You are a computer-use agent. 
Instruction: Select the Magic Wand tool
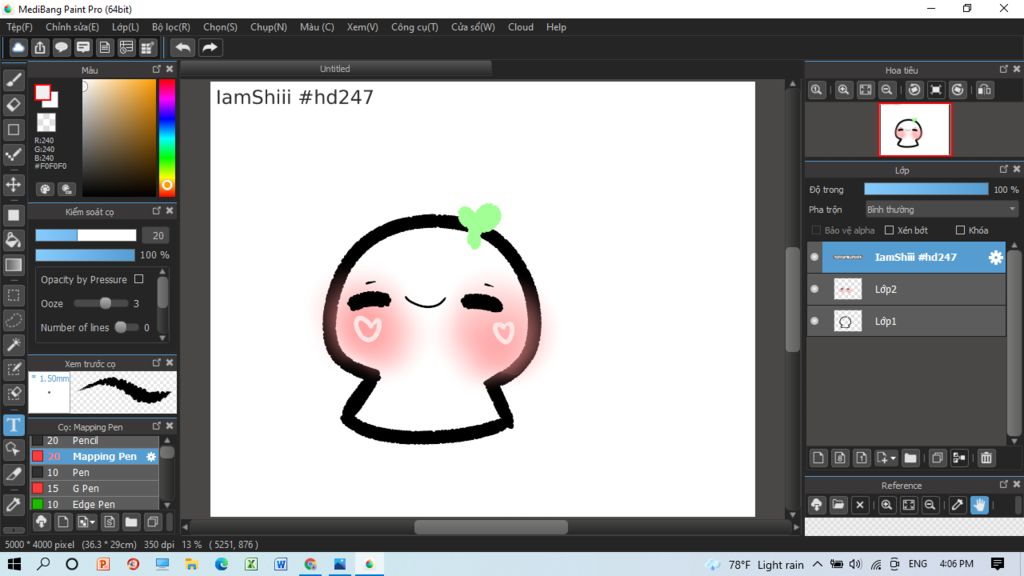[x=14, y=345]
